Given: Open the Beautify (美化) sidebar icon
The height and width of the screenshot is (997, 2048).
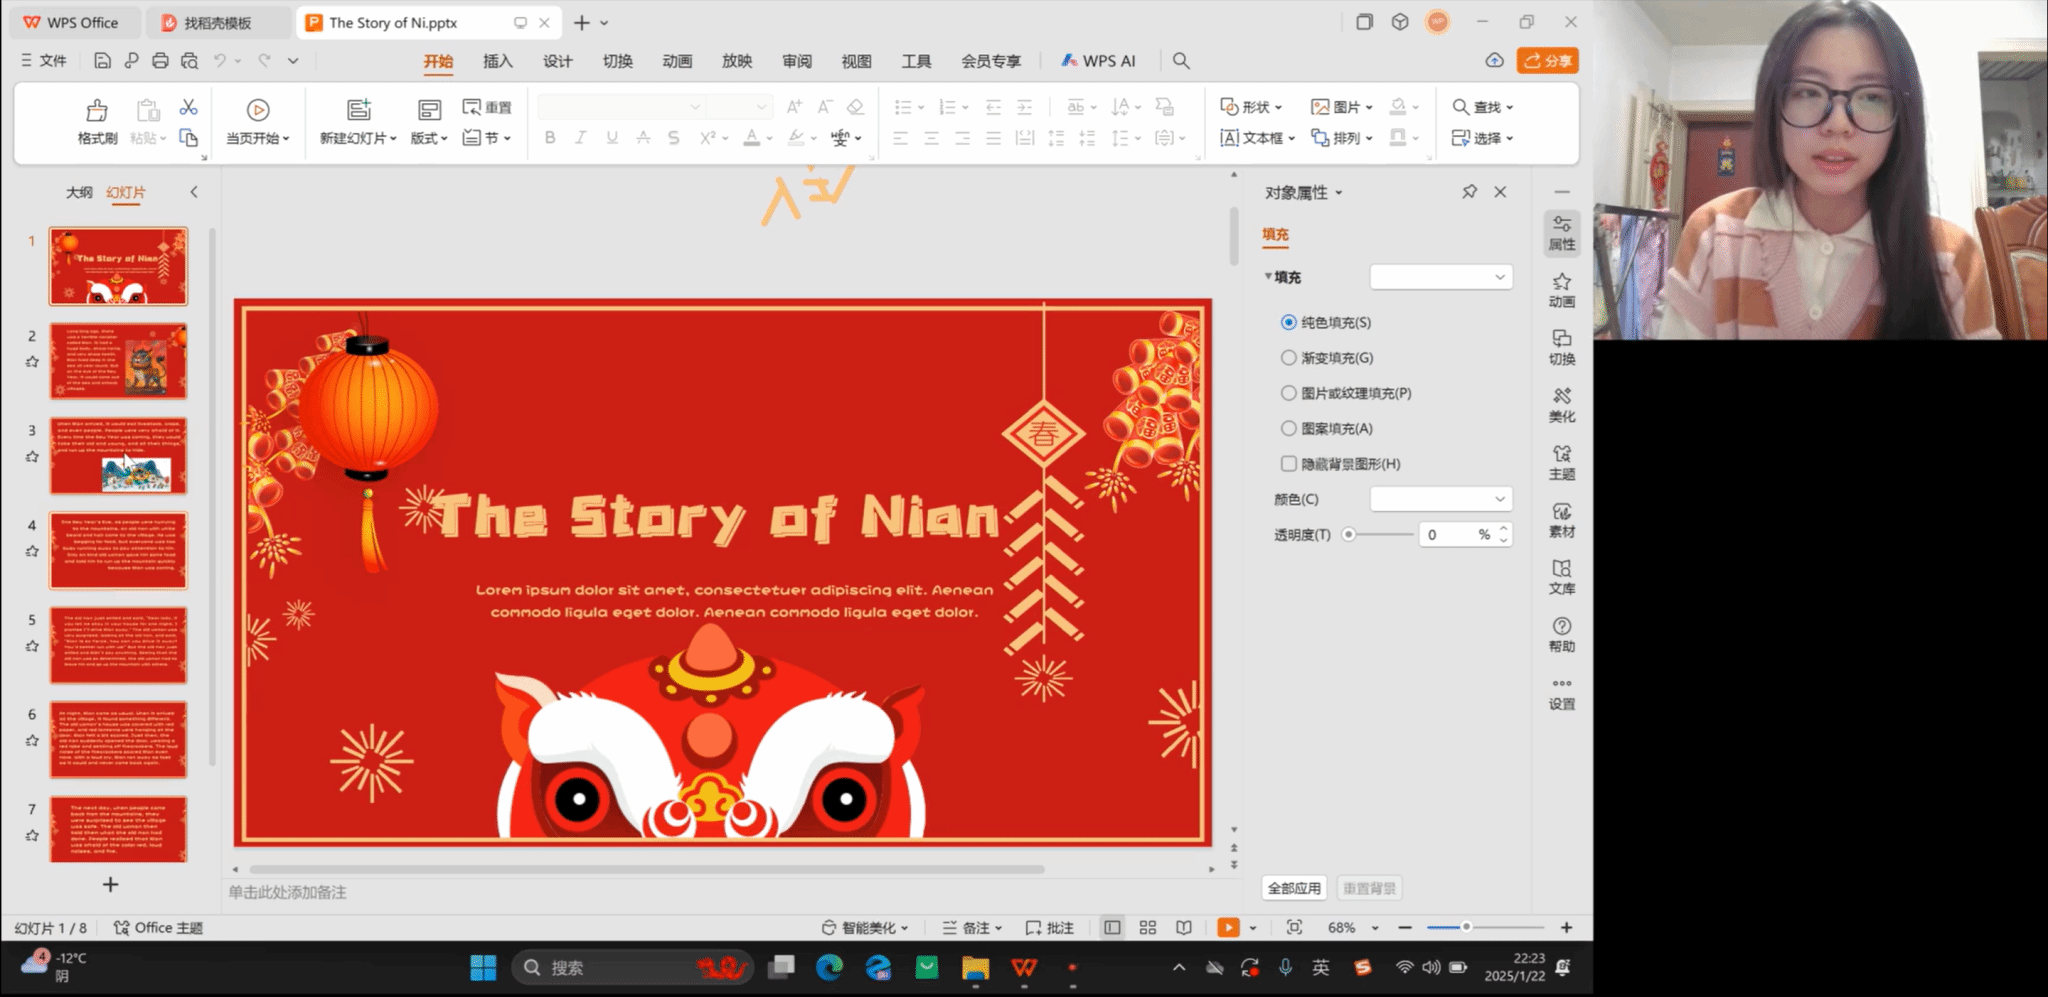Looking at the screenshot, I should 1561,404.
